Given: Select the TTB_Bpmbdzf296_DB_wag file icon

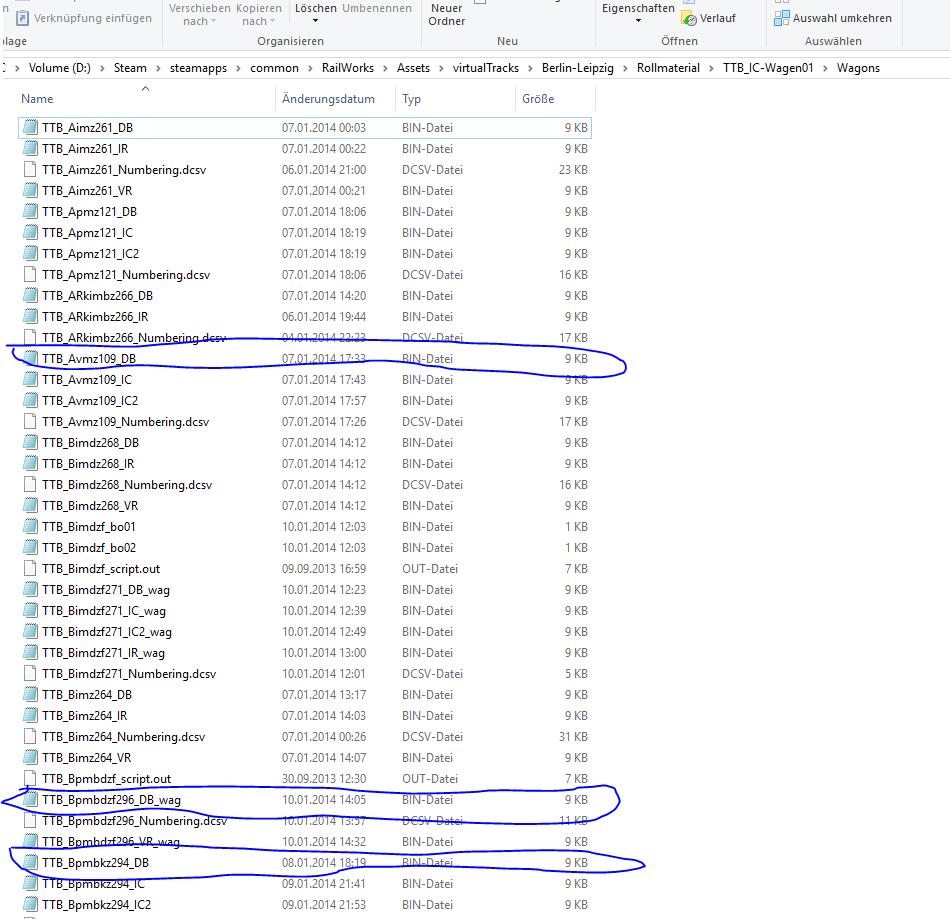Looking at the screenshot, I should 30,800.
